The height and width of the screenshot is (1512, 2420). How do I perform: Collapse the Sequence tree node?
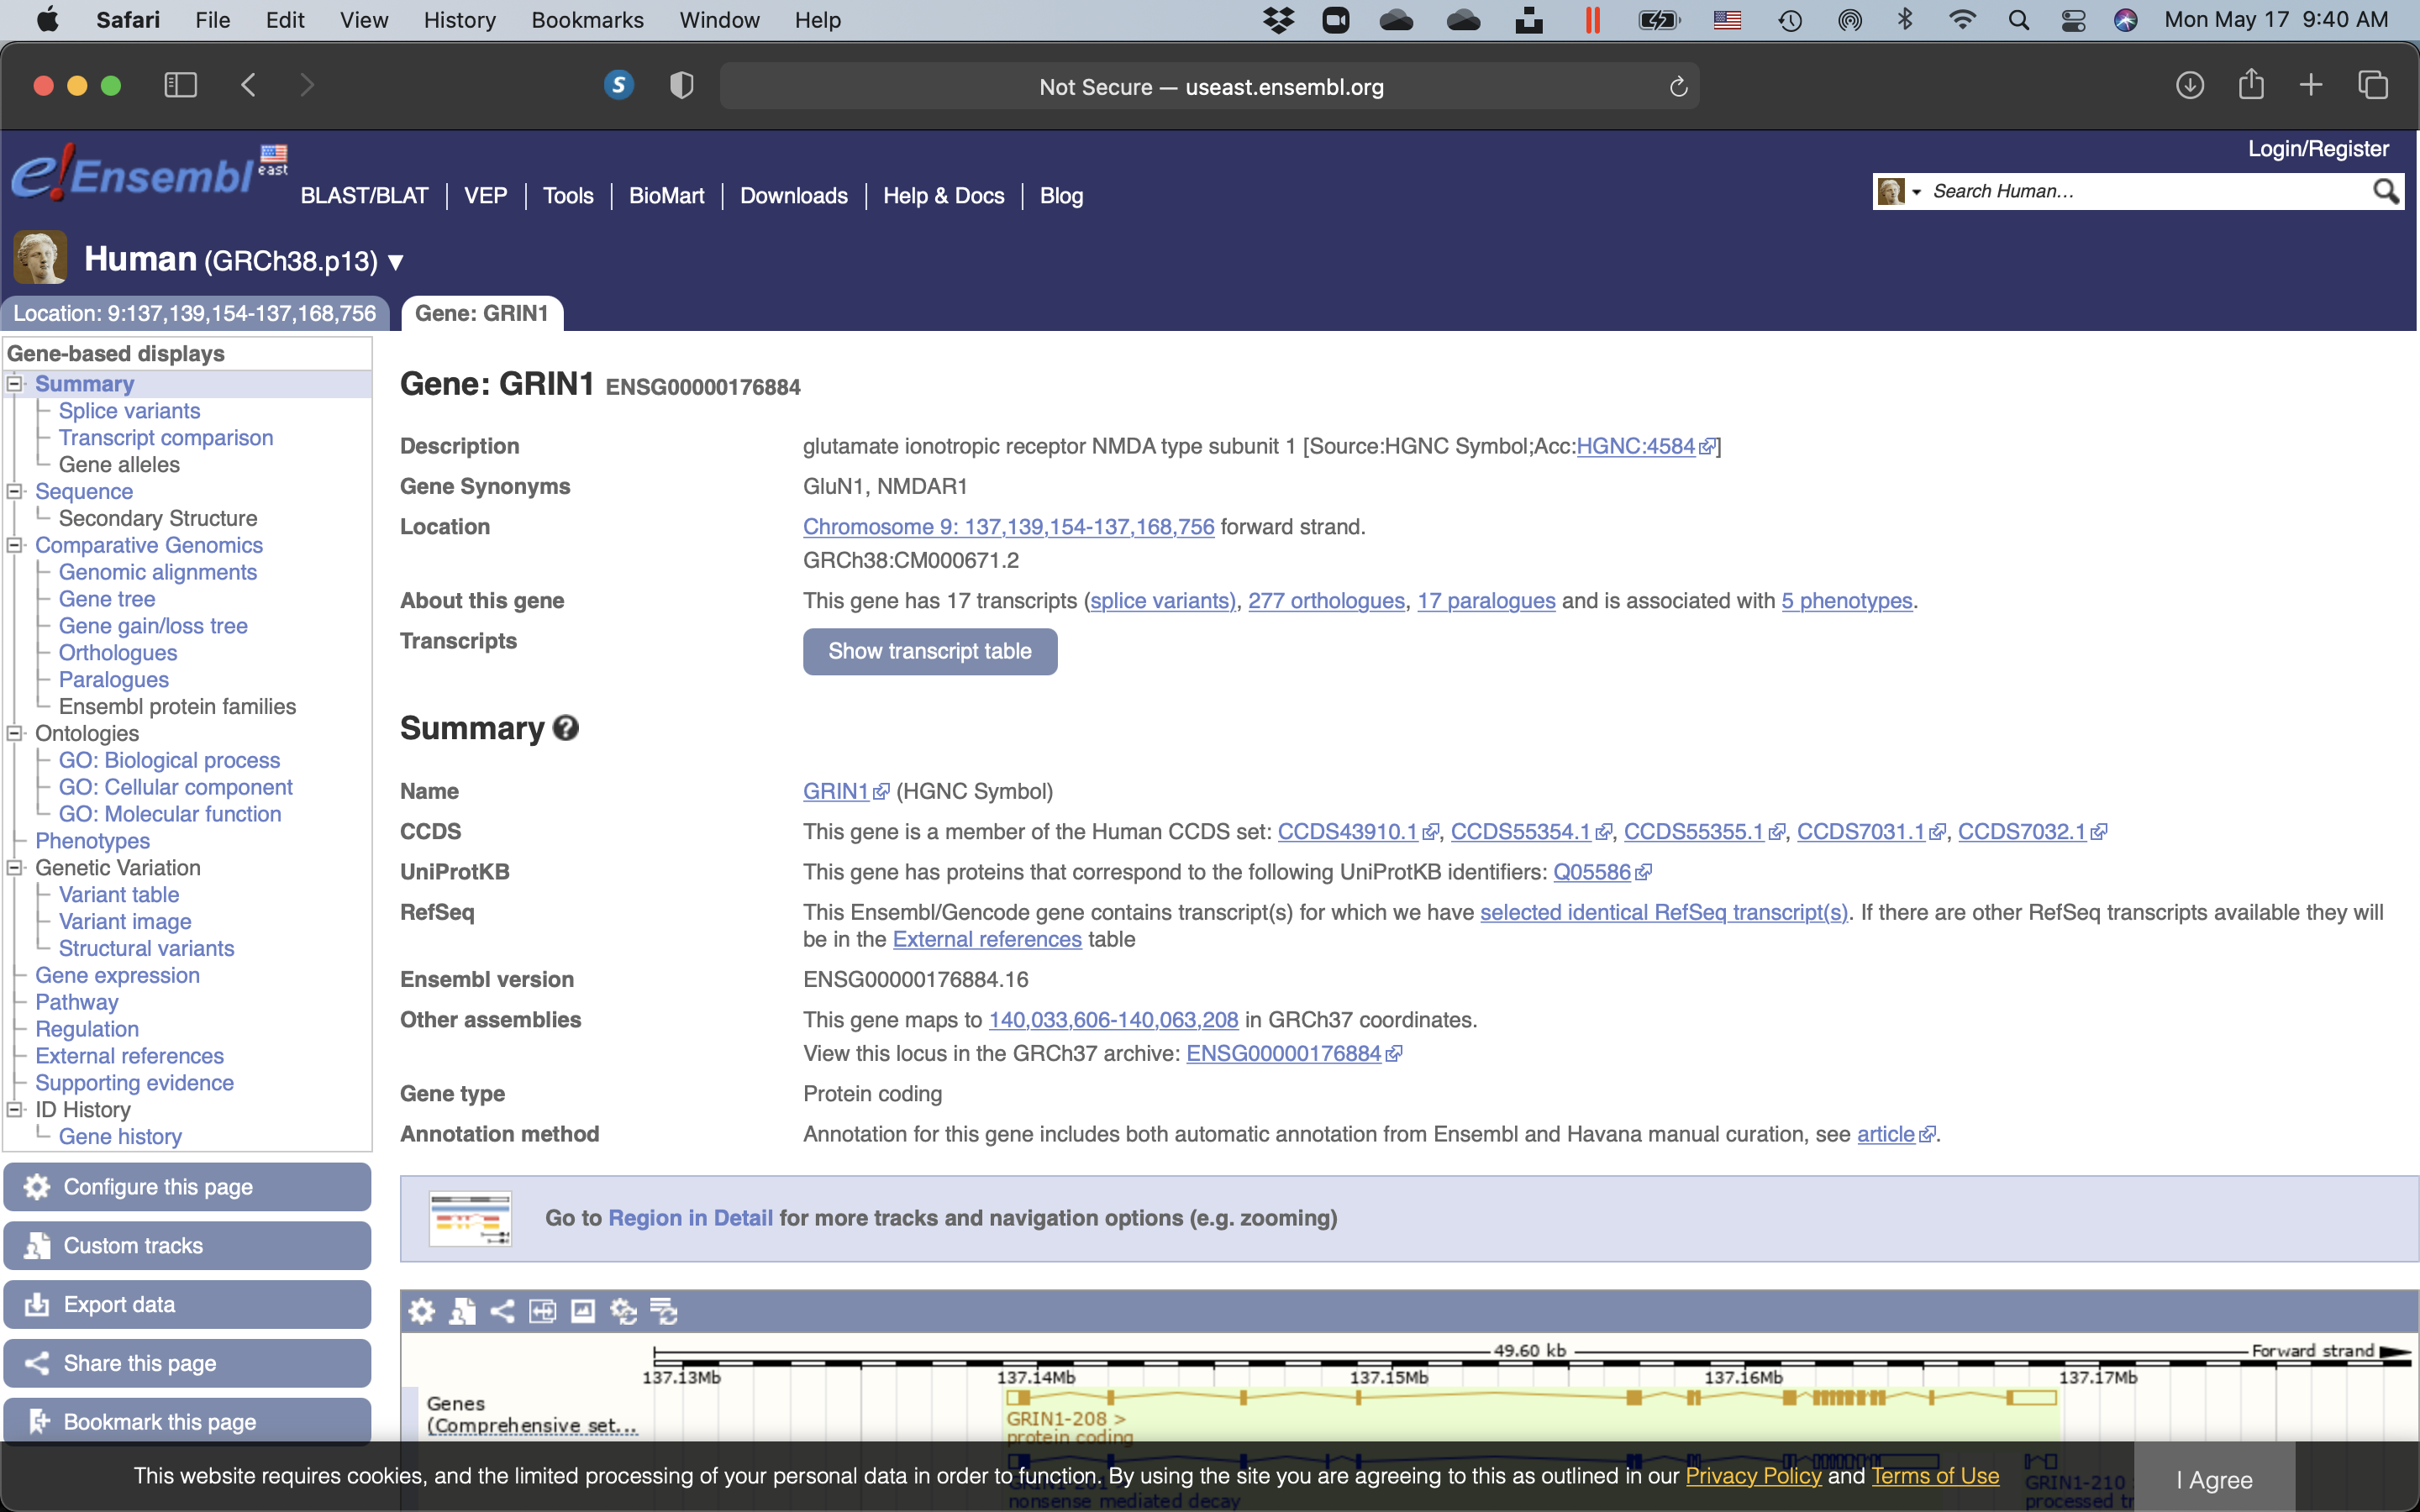click(15, 491)
